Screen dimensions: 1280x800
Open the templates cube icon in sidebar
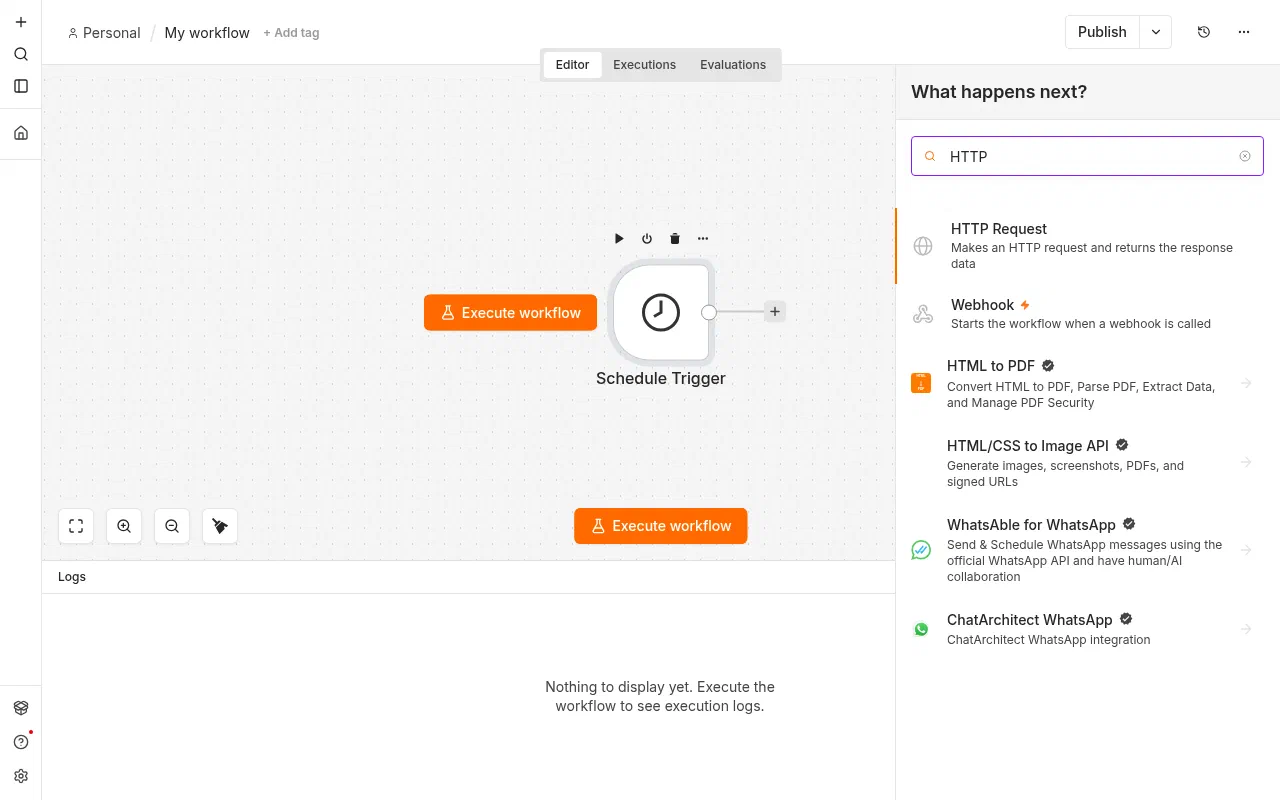point(21,708)
